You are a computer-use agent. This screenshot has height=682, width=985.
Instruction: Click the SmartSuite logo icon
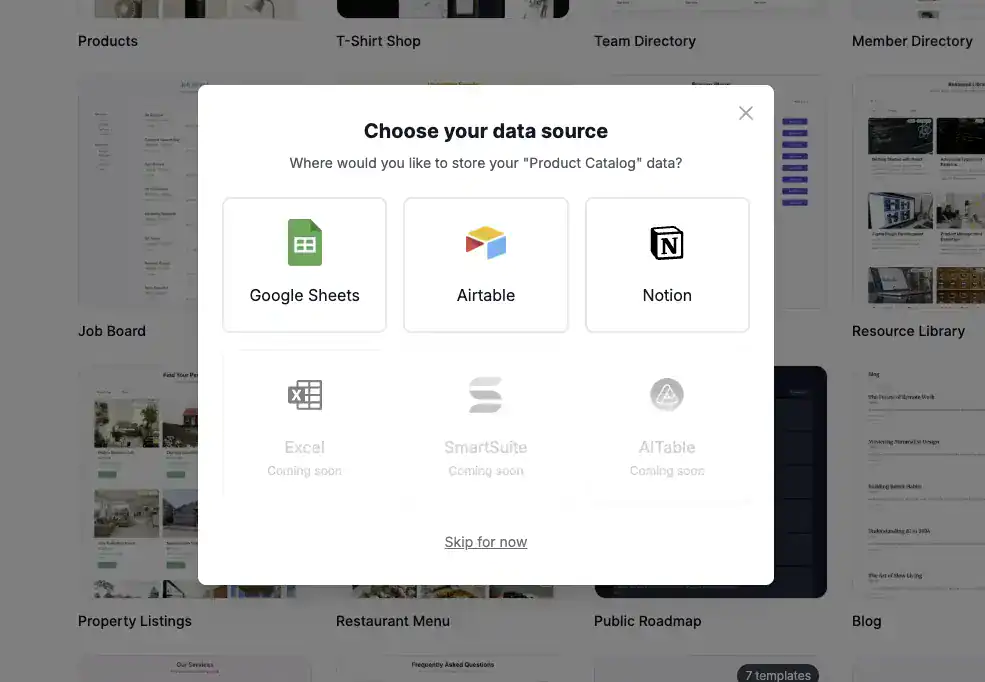point(486,395)
